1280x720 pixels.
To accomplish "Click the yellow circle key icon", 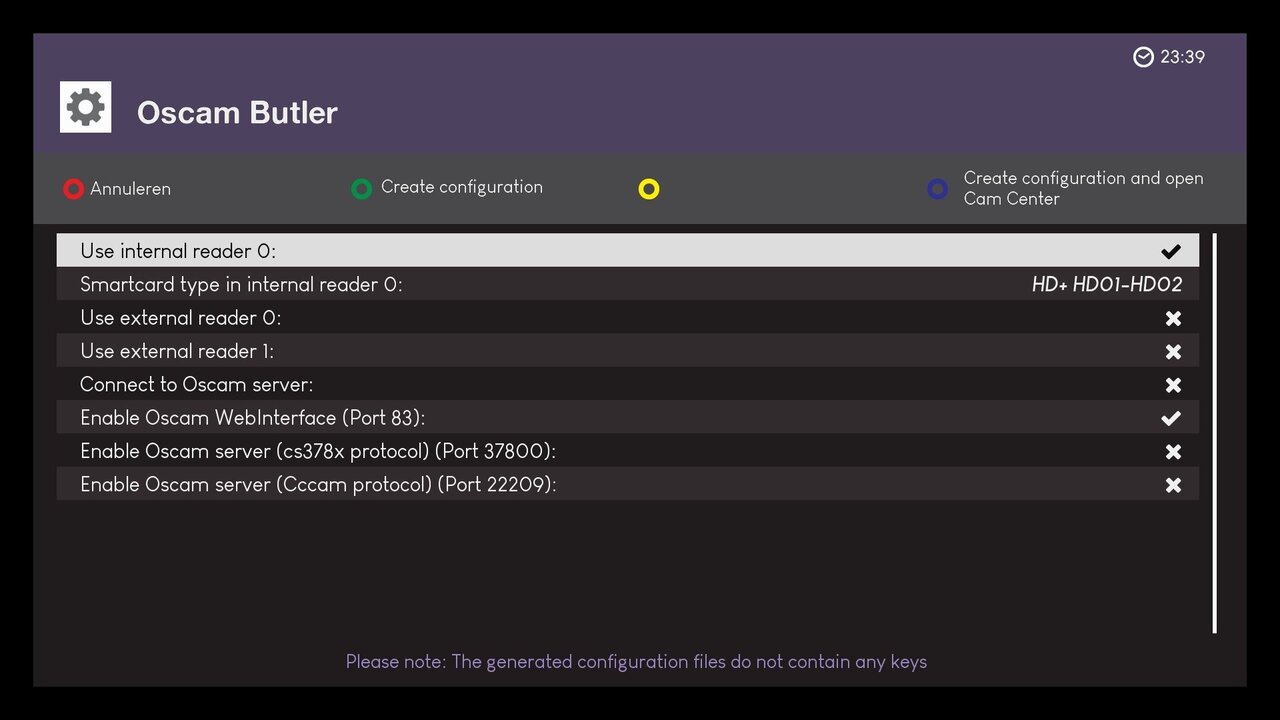I will [649, 189].
